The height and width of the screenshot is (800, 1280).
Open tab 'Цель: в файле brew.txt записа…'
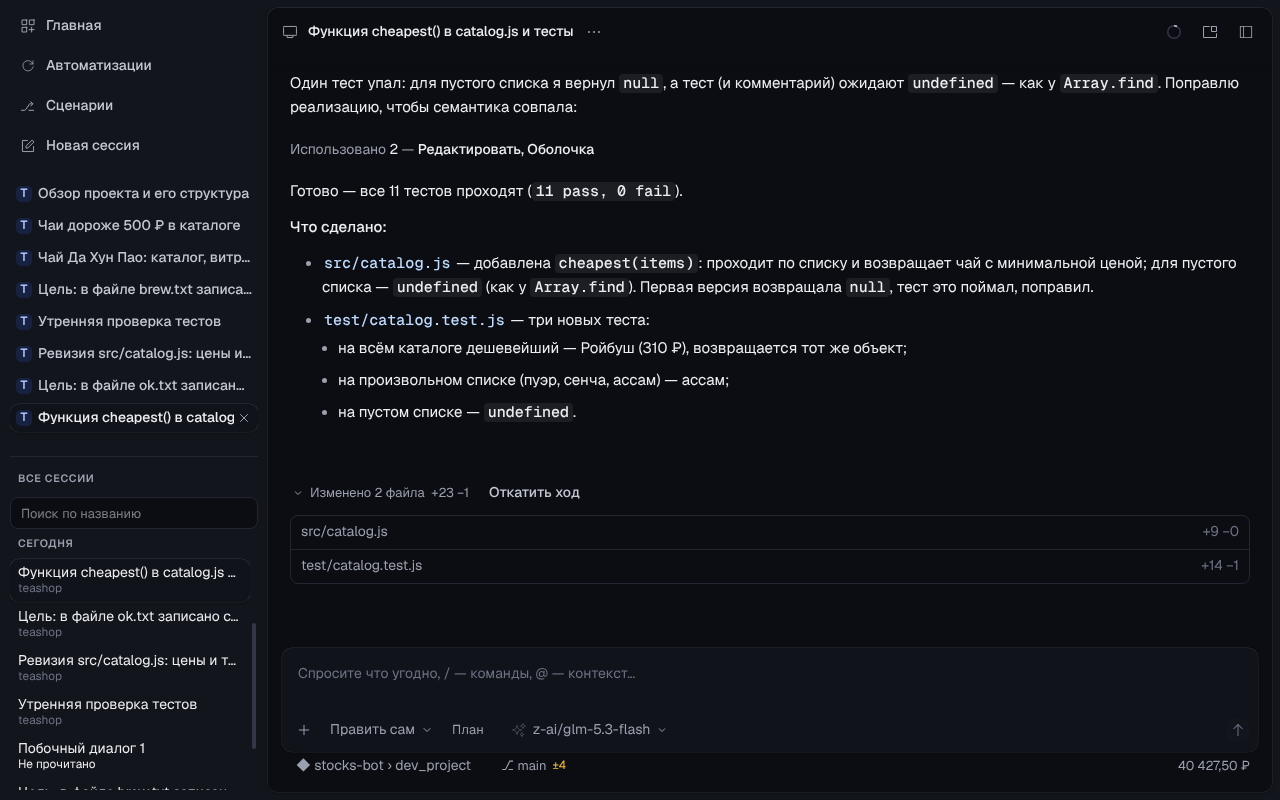134,289
